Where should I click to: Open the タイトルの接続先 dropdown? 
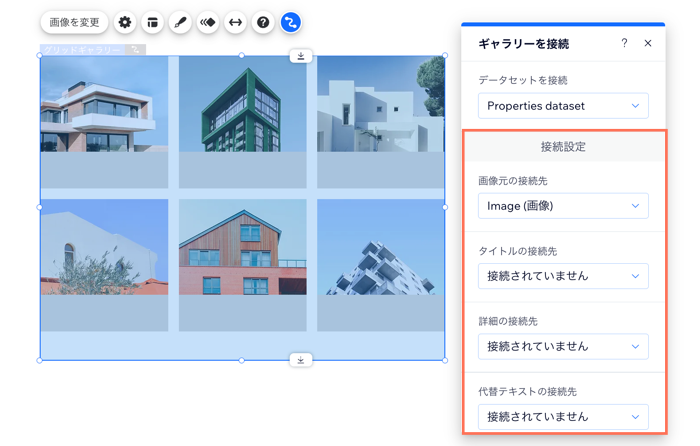point(563,276)
